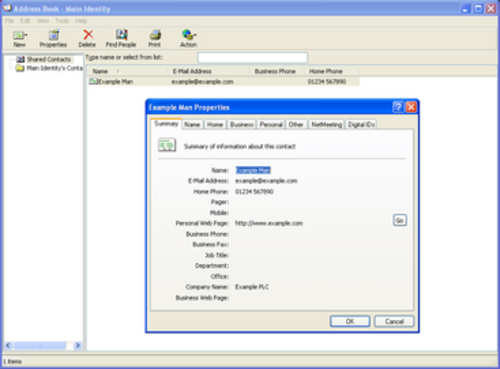Confirm with the OK button
The height and width of the screenshot is (369, 500).
pos(350,321)
